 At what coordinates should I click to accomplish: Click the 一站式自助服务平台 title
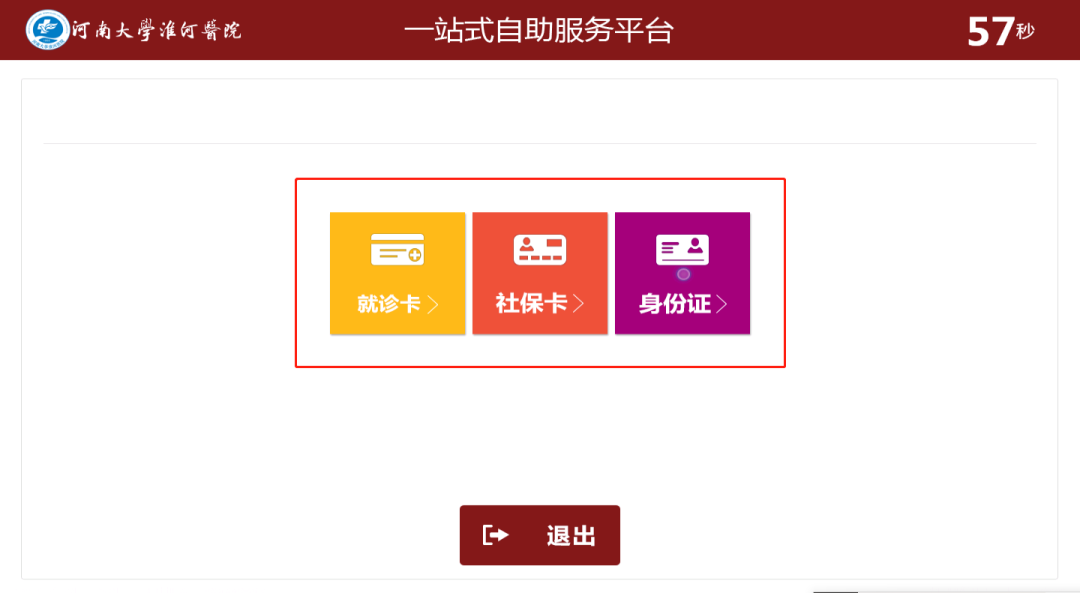[x=539, y=30]
